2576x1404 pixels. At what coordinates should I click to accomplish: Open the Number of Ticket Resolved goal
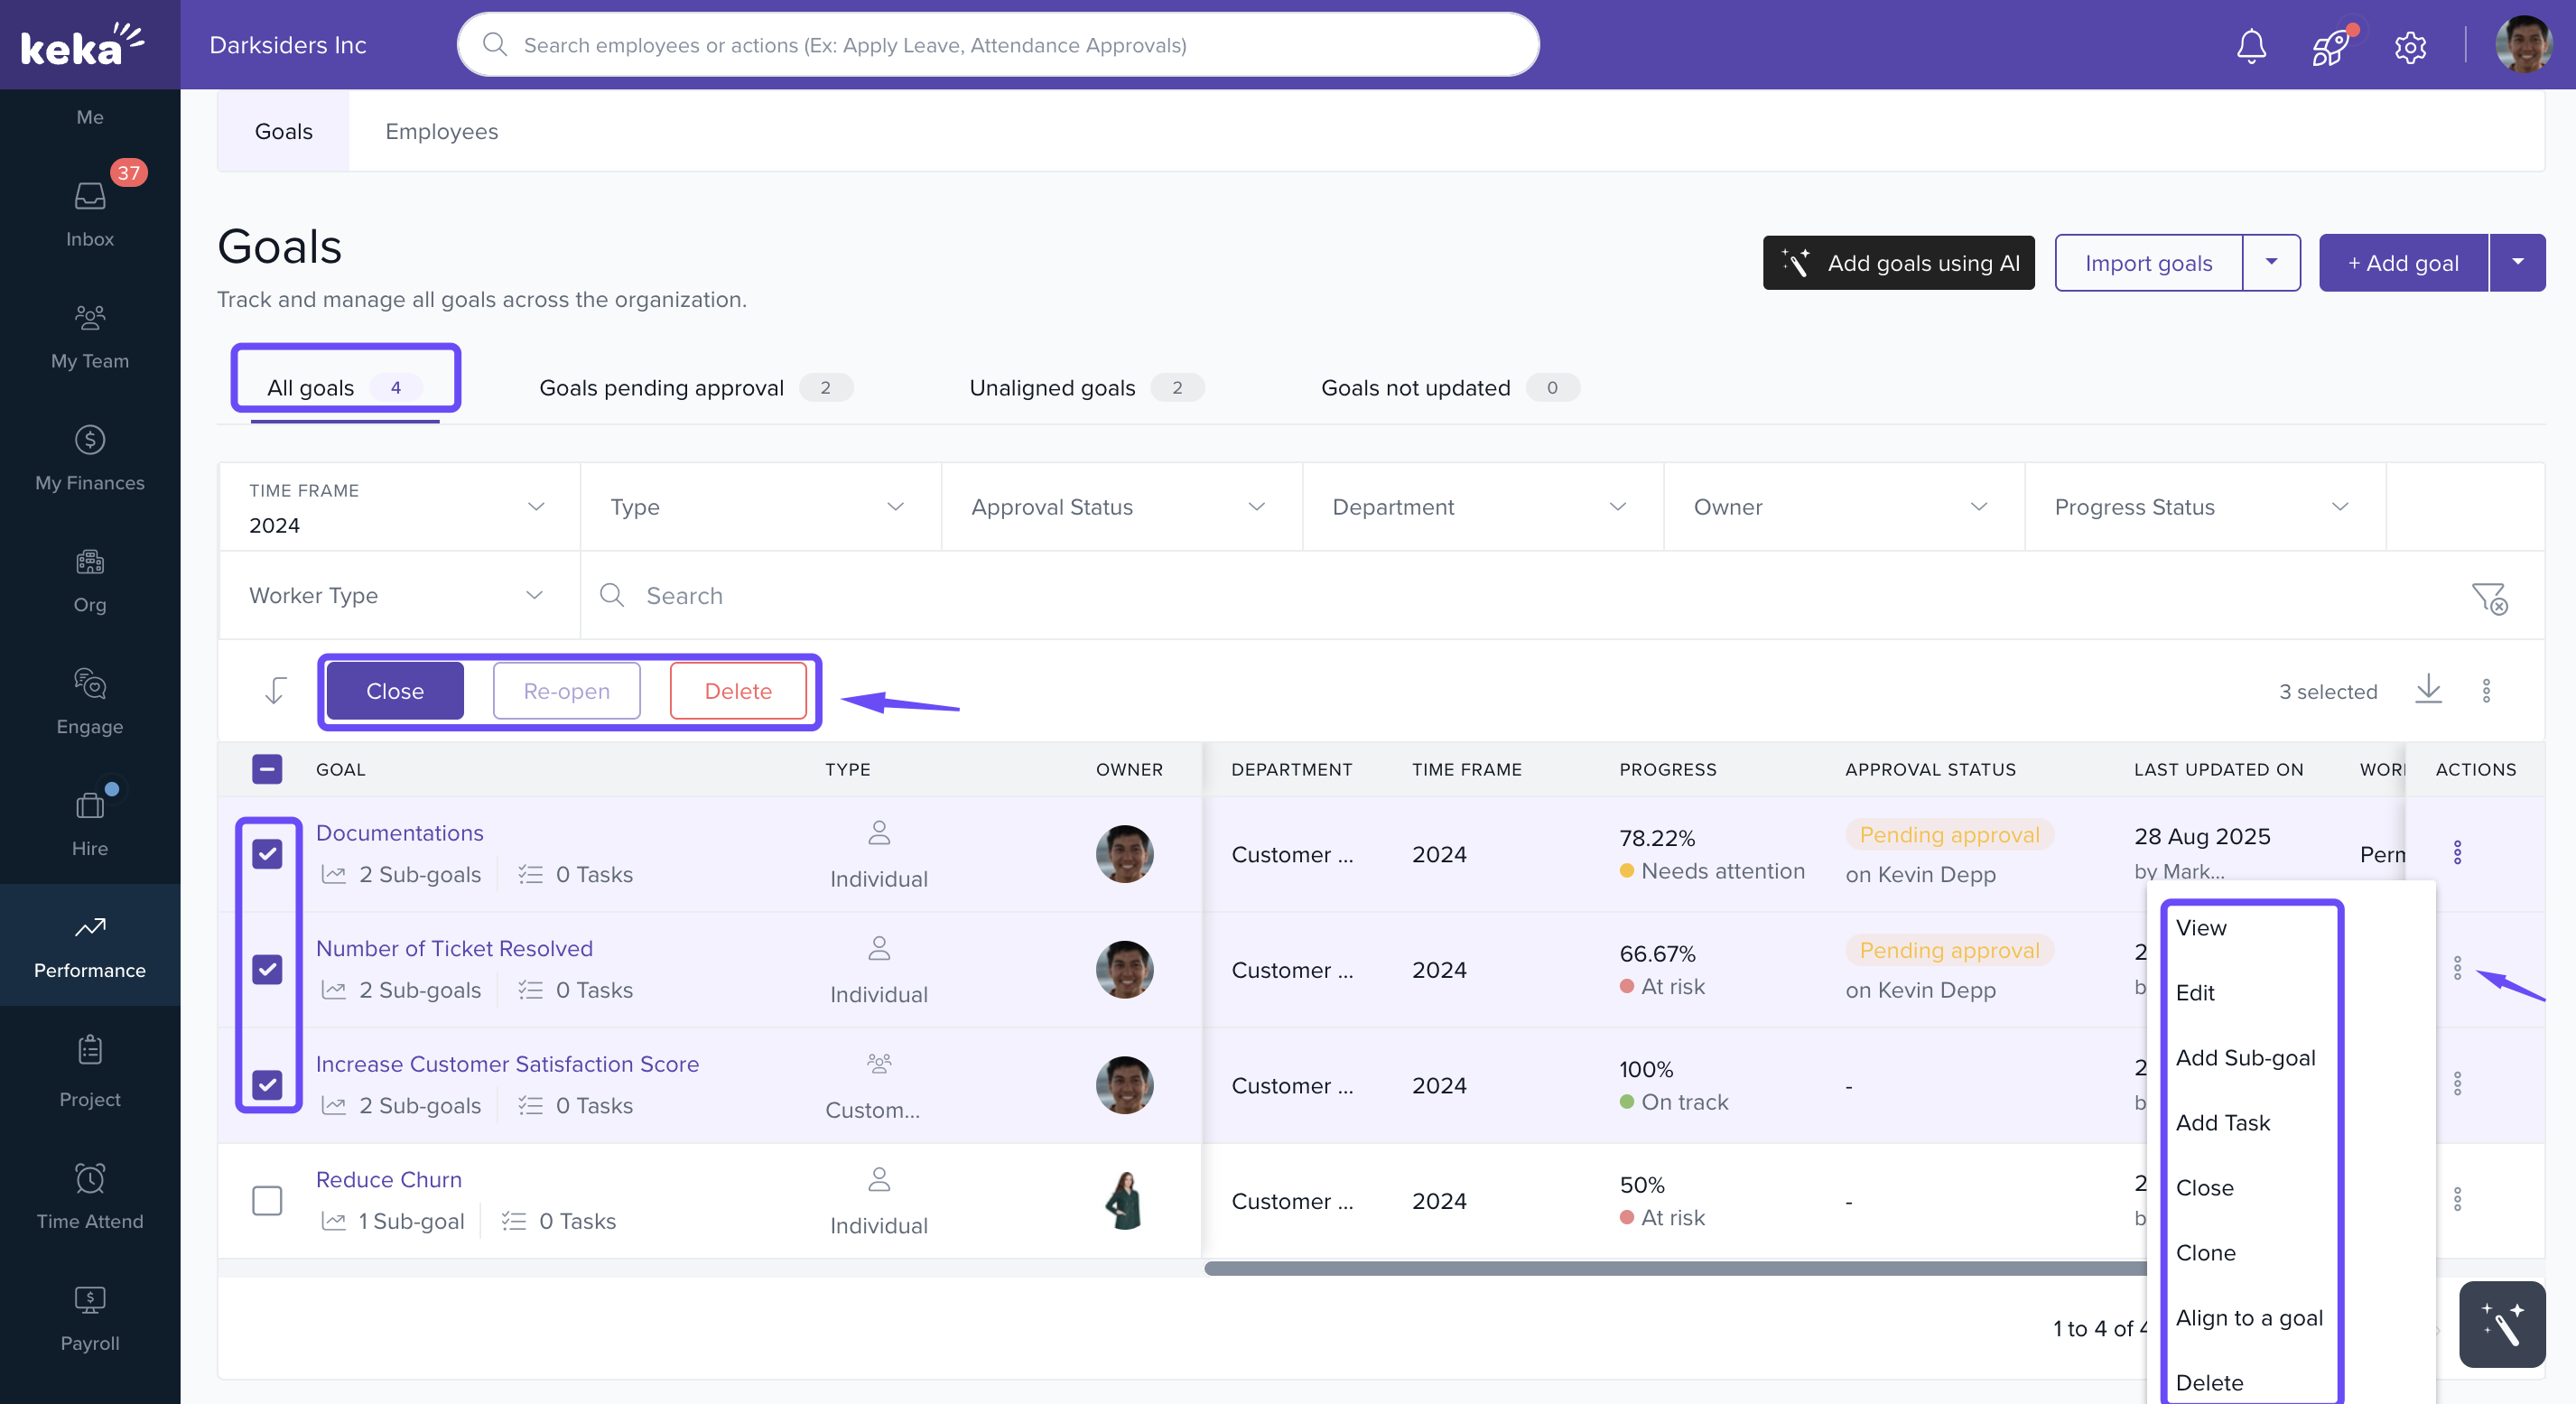(x=454, y=948)
